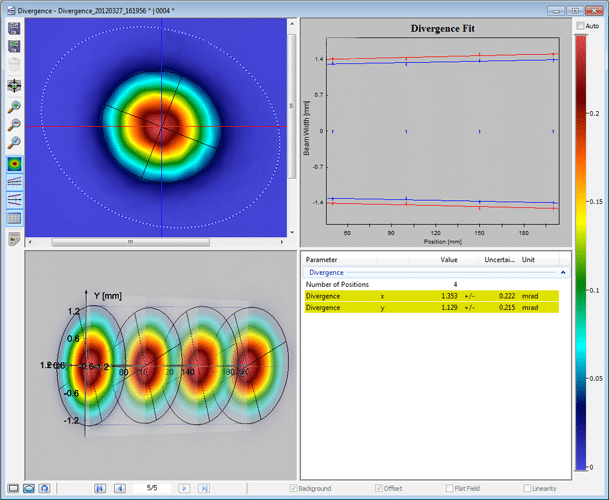Click the Value column header

[x=433, y=260]
